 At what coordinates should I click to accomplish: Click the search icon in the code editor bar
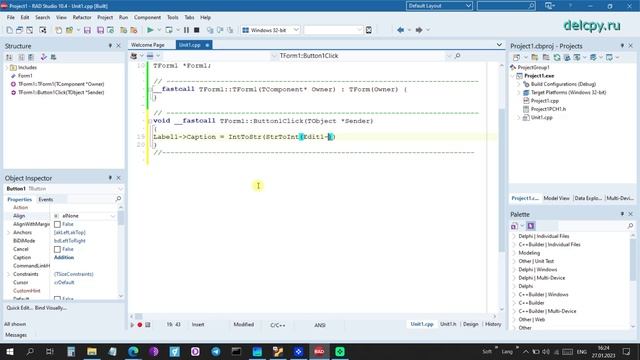tap(457, 56)
